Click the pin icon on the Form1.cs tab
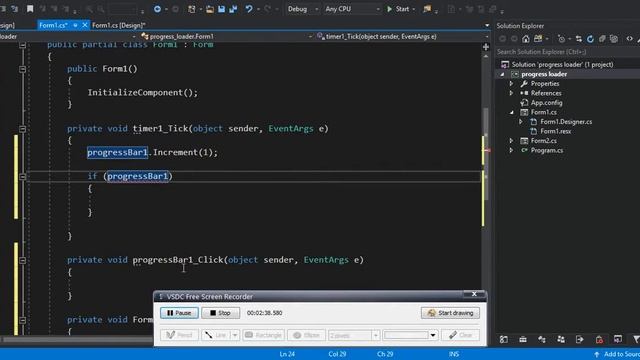640x360 pixels. (75, 25)
